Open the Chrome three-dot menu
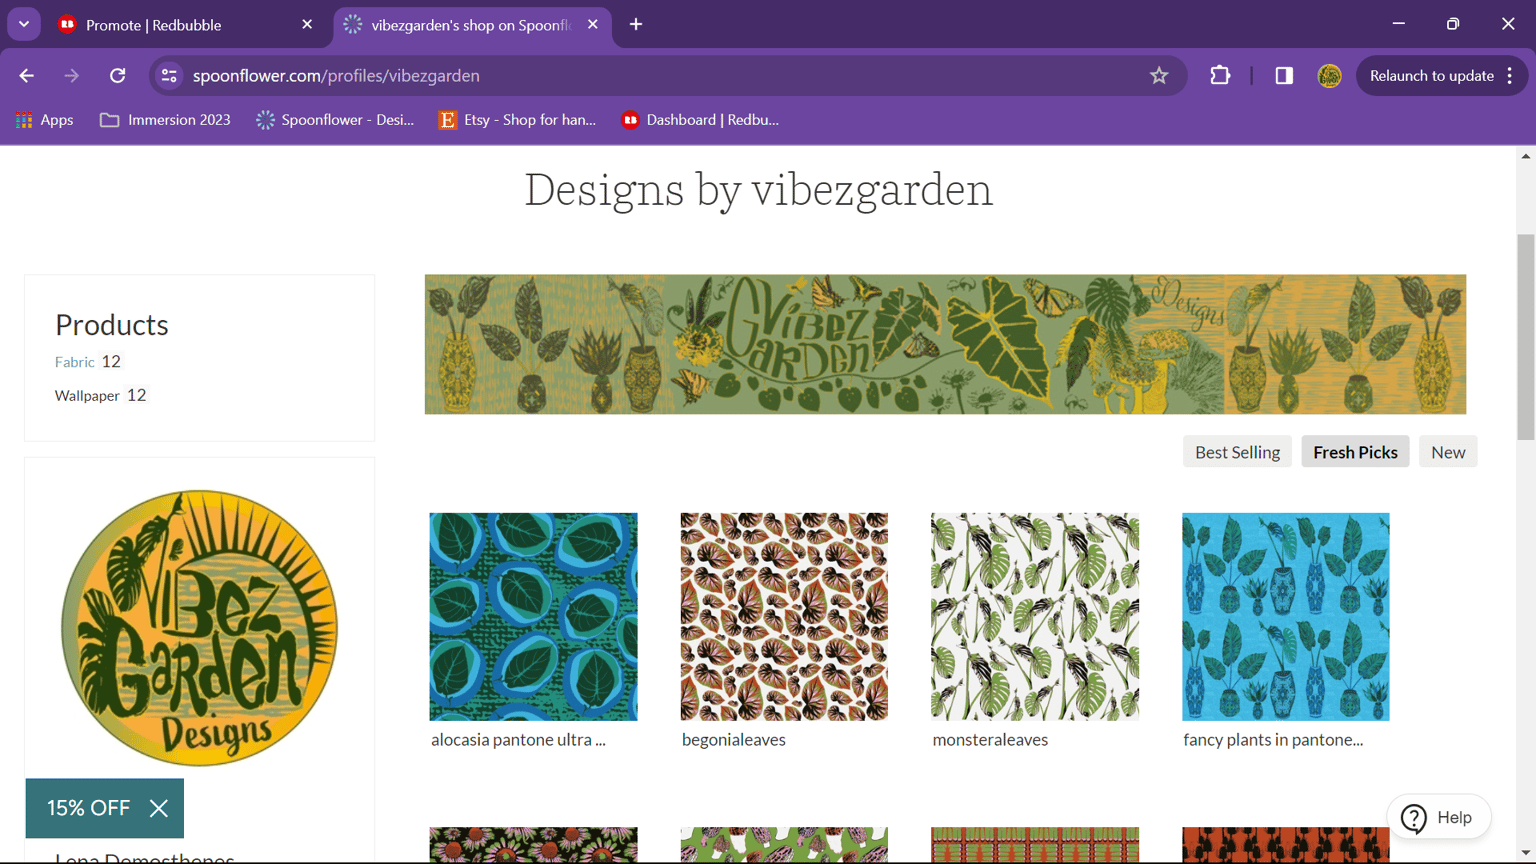 coord(1510,76)
